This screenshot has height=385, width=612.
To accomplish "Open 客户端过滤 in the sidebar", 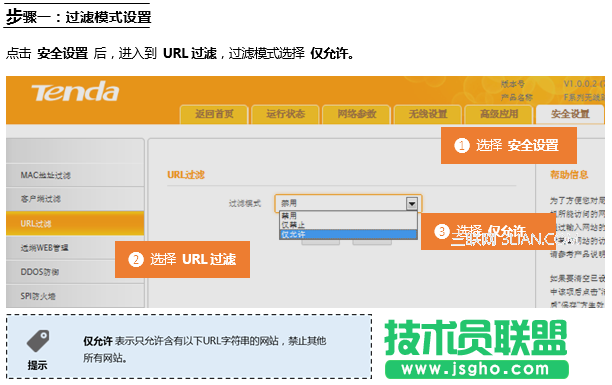I will (75, 199).
